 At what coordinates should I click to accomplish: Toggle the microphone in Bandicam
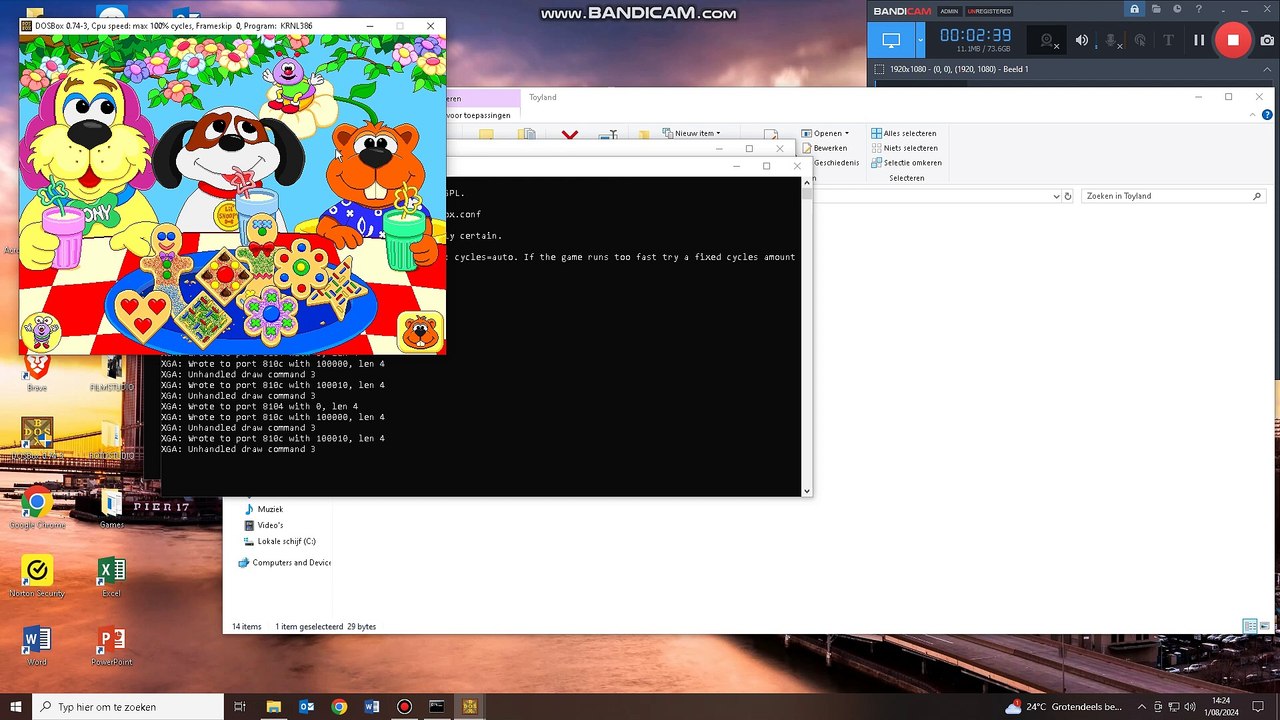(1111, 40)
